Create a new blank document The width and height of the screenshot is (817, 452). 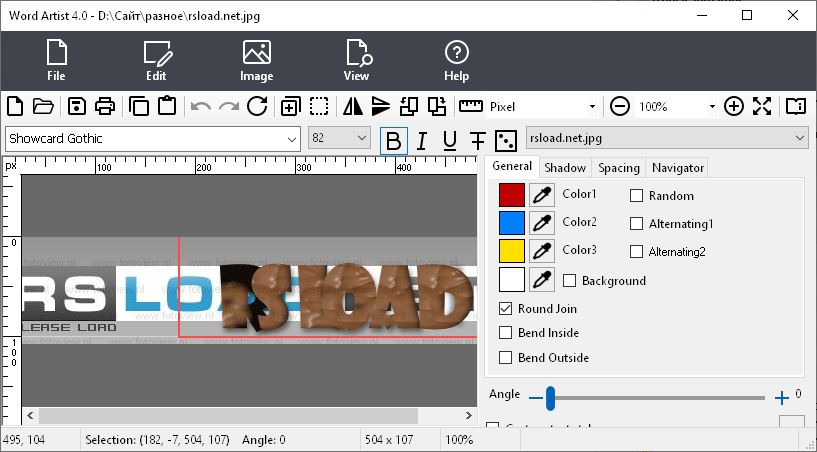point(15,106)
